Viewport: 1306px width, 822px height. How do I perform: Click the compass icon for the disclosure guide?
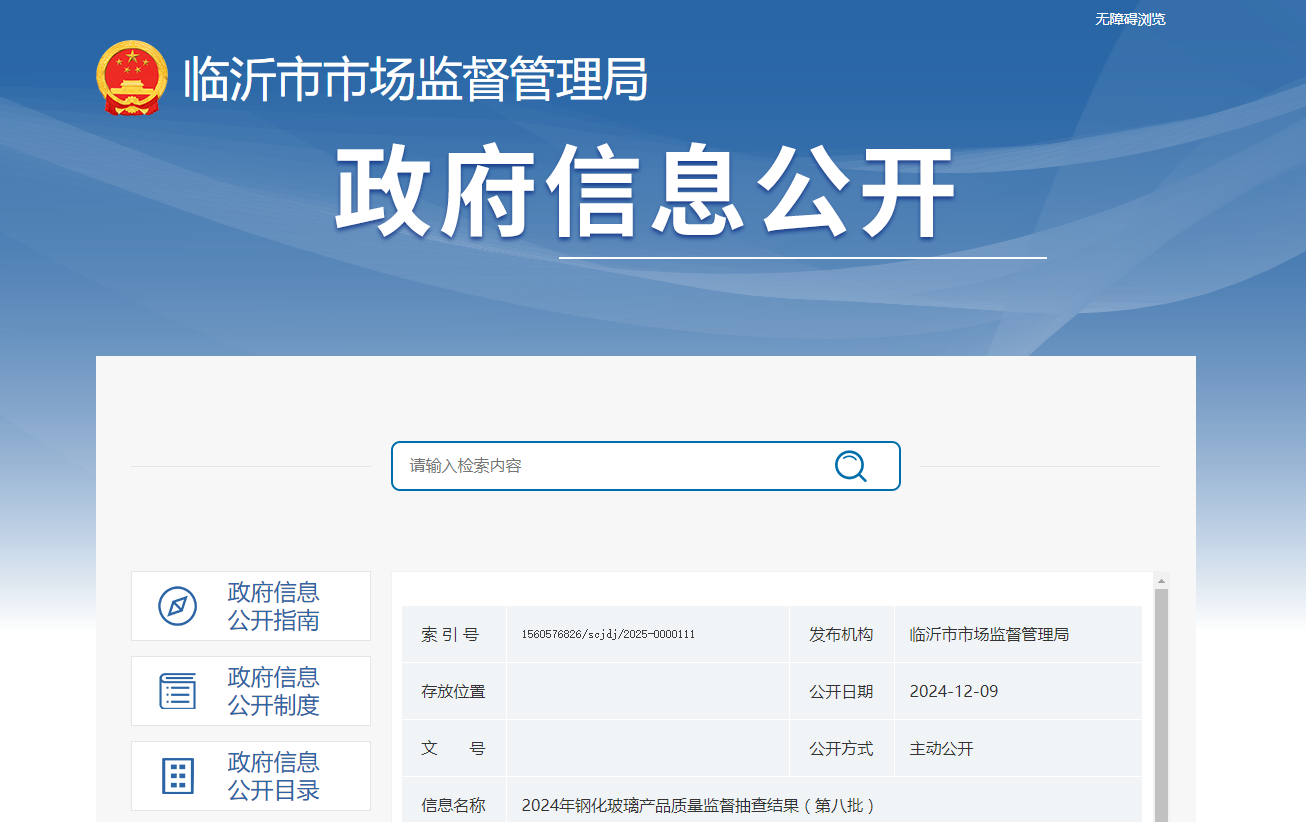click(177, 606)
